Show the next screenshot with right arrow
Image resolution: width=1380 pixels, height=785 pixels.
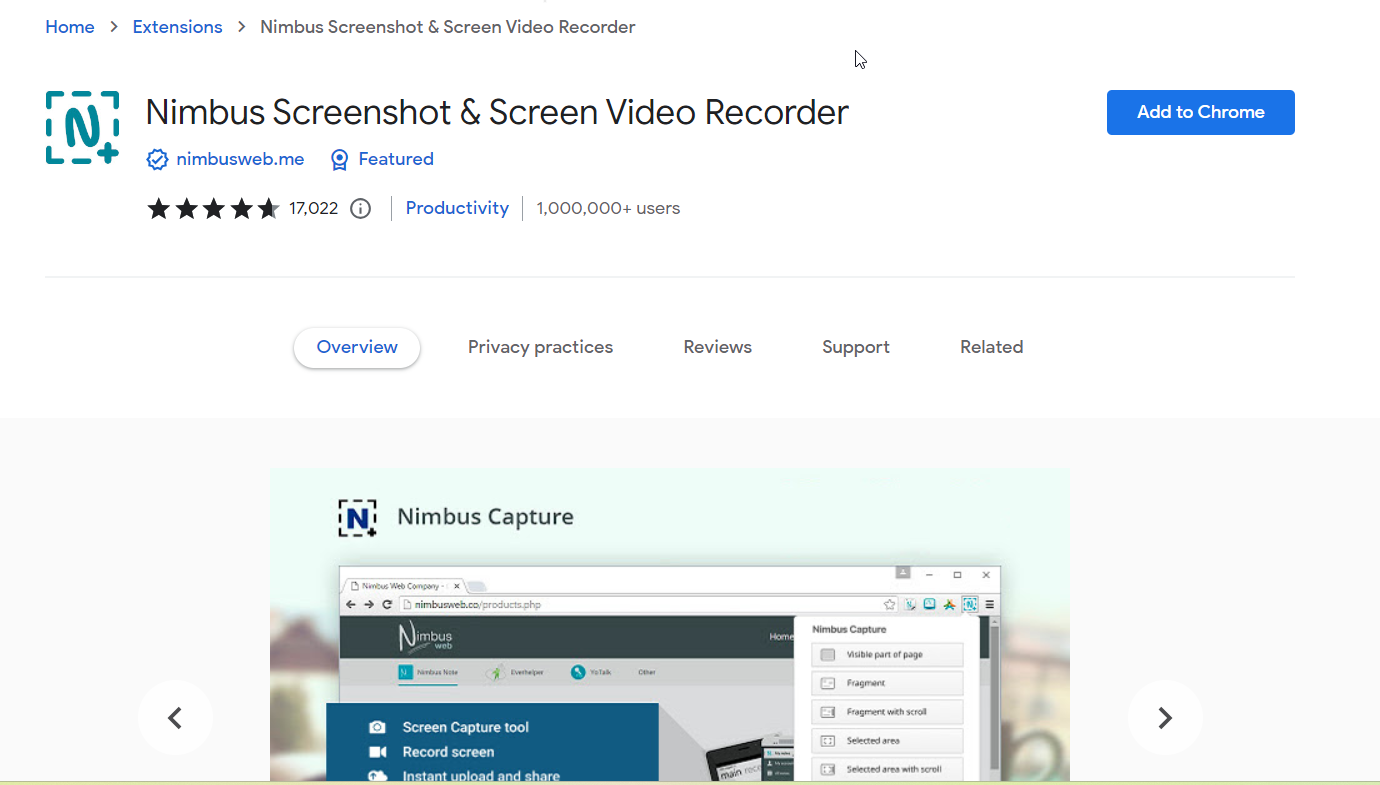pyautogui.click(x=1164, y=718)
